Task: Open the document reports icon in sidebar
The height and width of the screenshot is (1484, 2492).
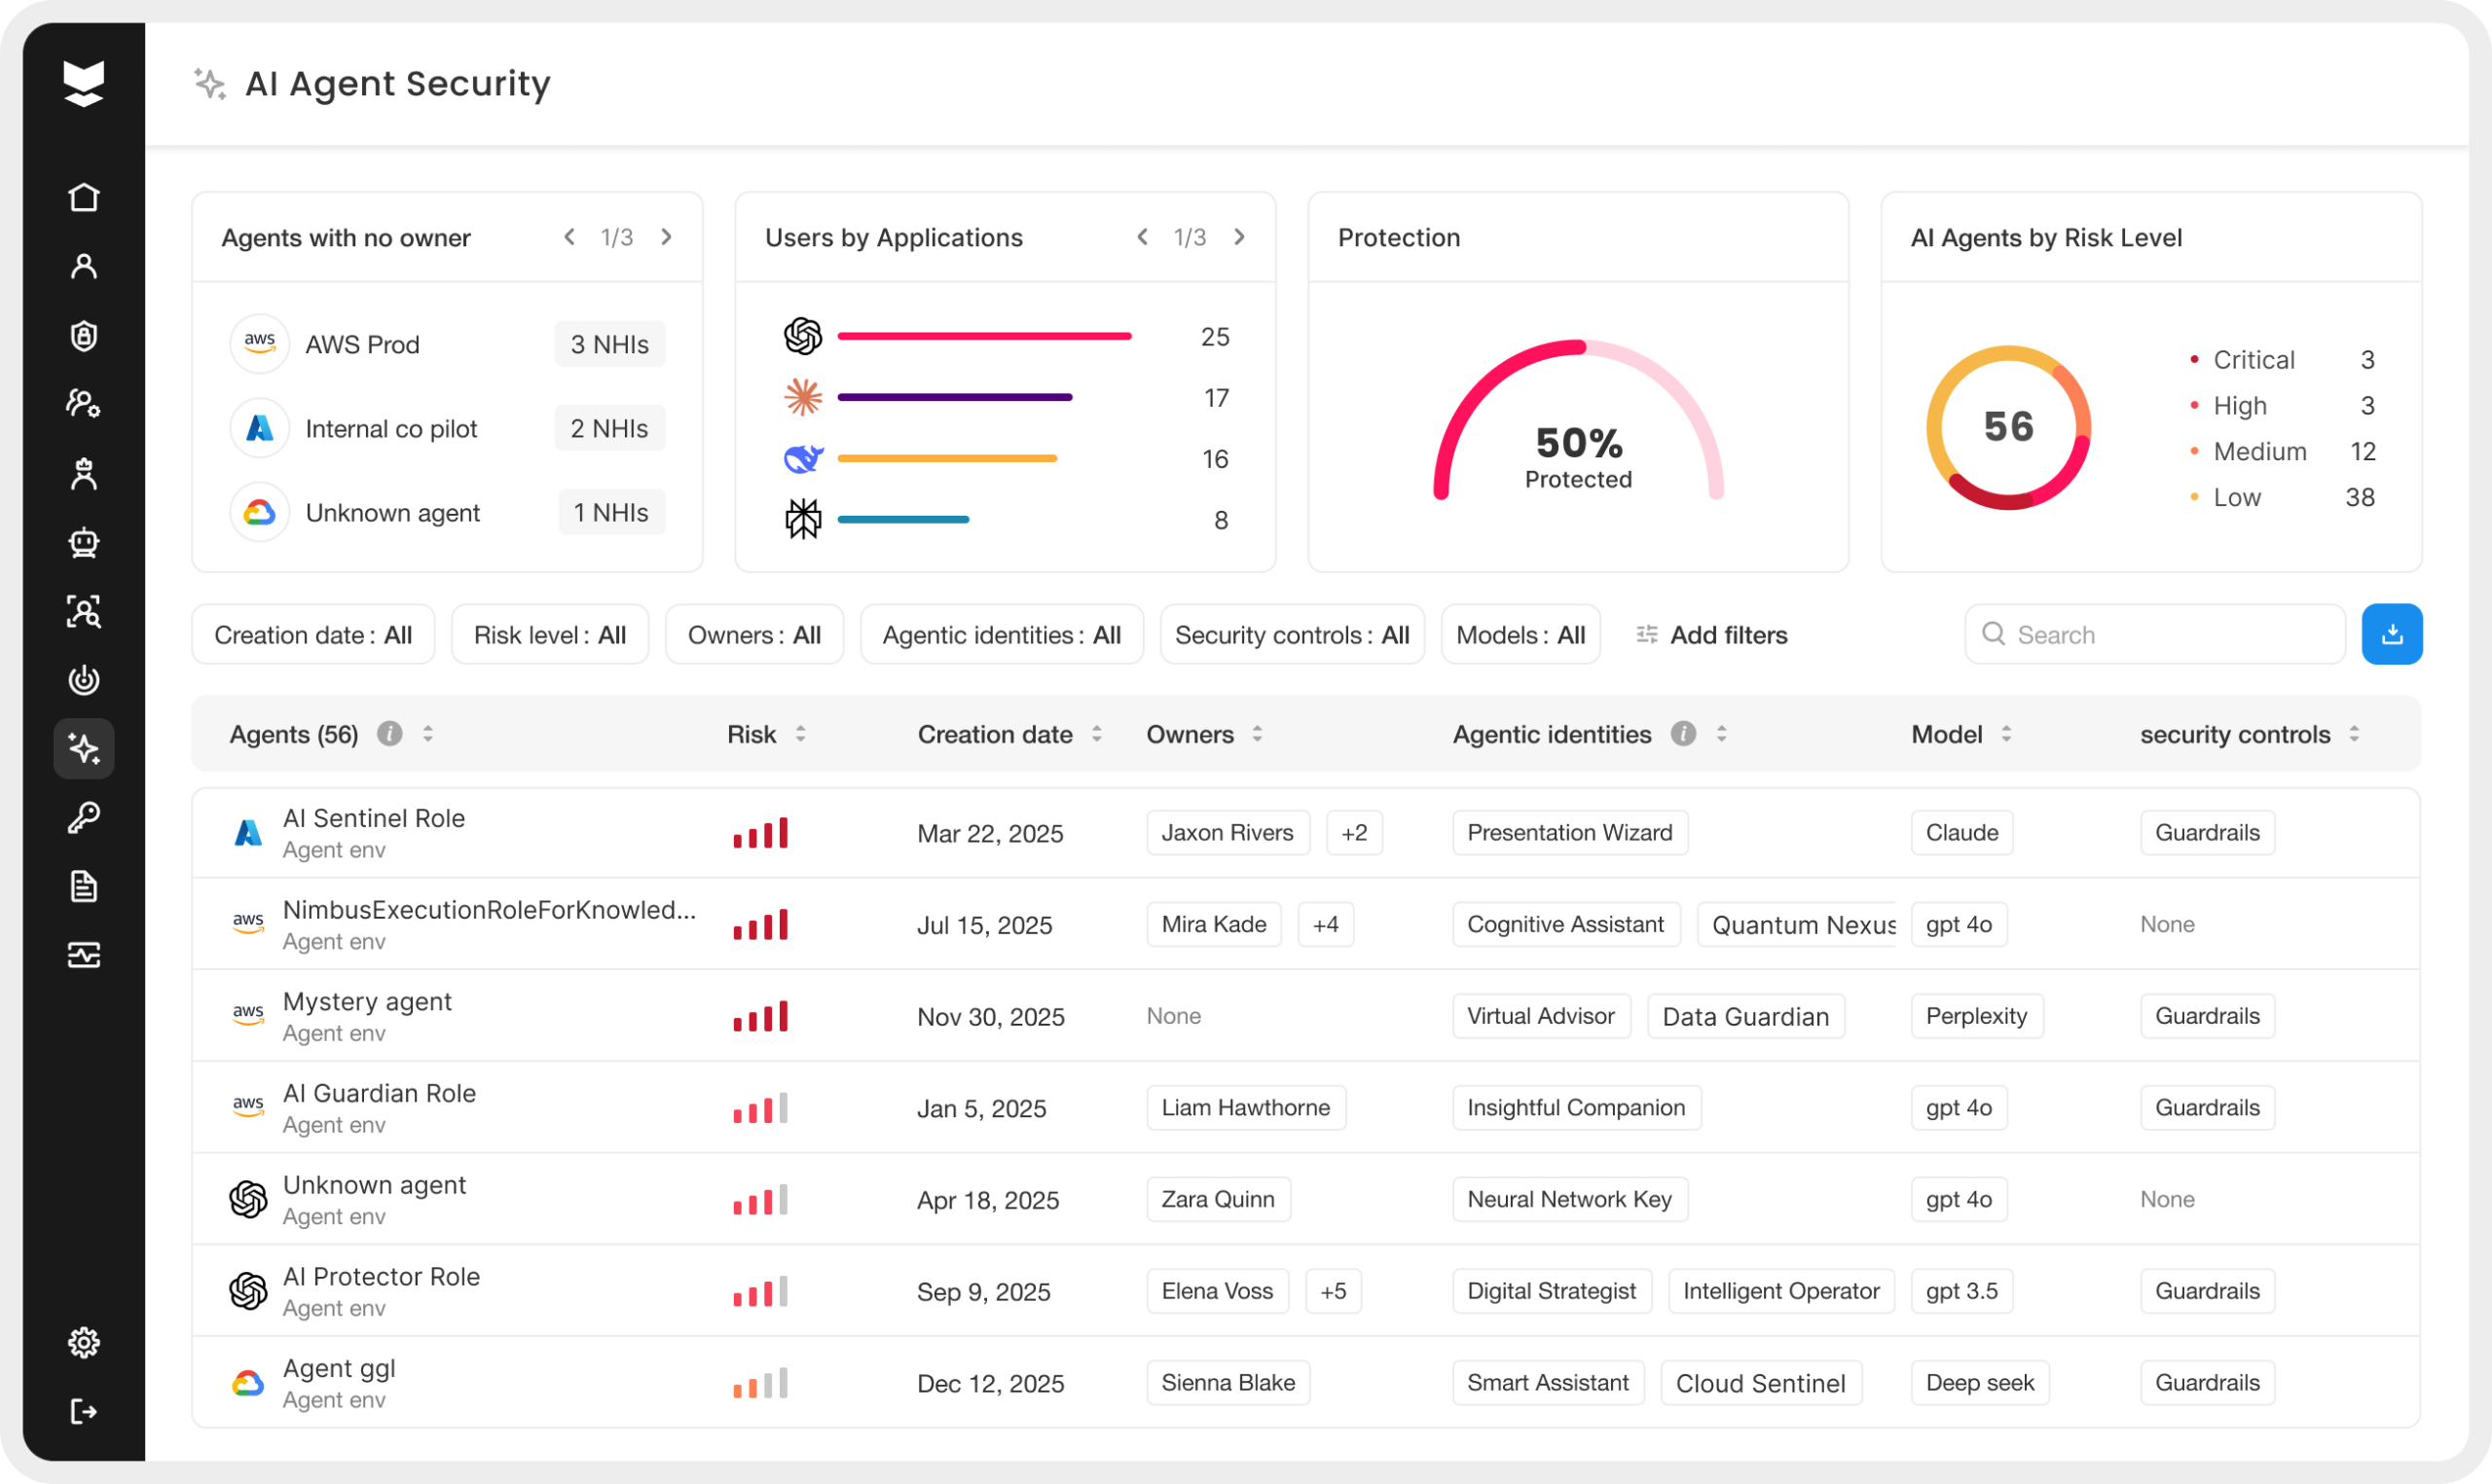Action: click(x=84, y=886)
